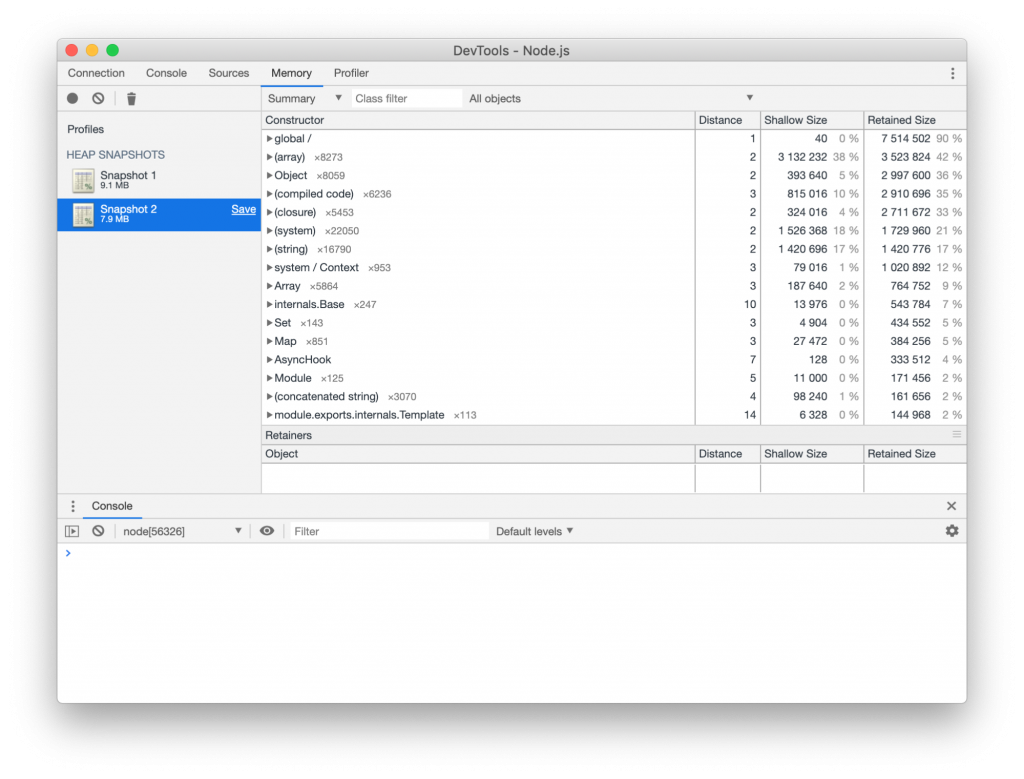Close the Console drawer
Image resolution: width=1024 pixels, height=779 pixels.
click(952, 506)
